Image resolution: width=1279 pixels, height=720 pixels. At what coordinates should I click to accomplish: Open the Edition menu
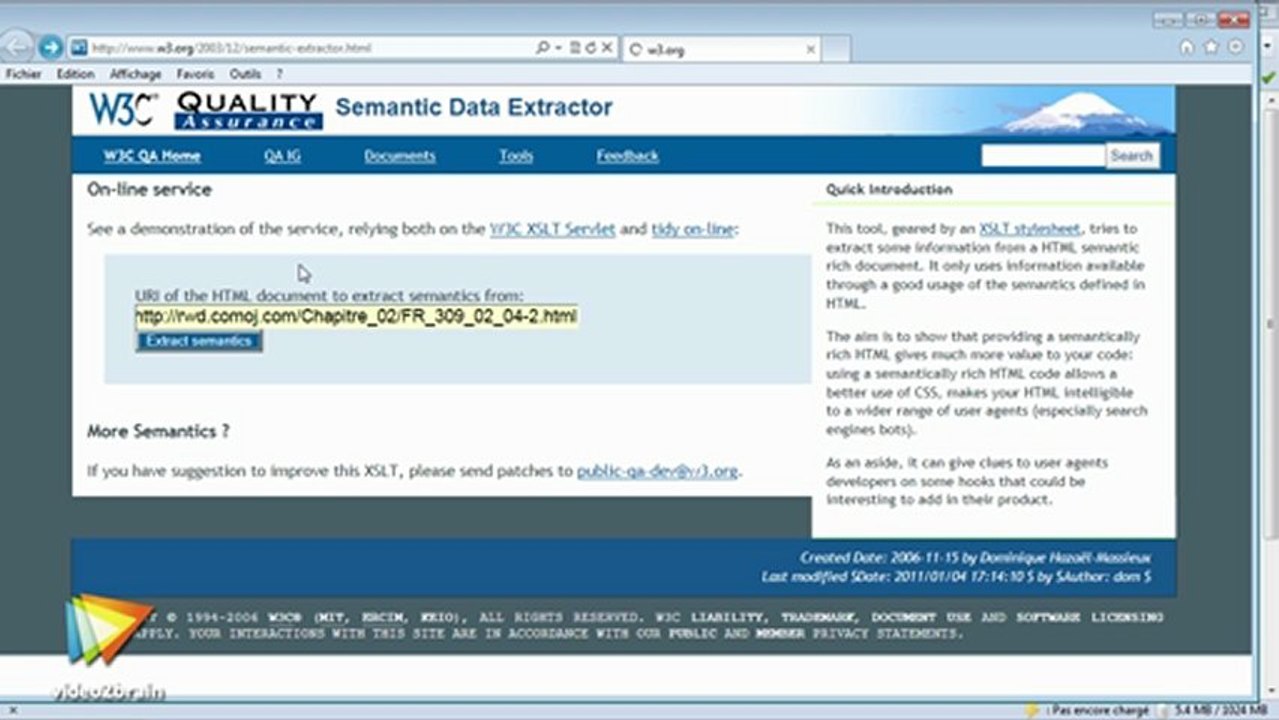tap(75, 74)
